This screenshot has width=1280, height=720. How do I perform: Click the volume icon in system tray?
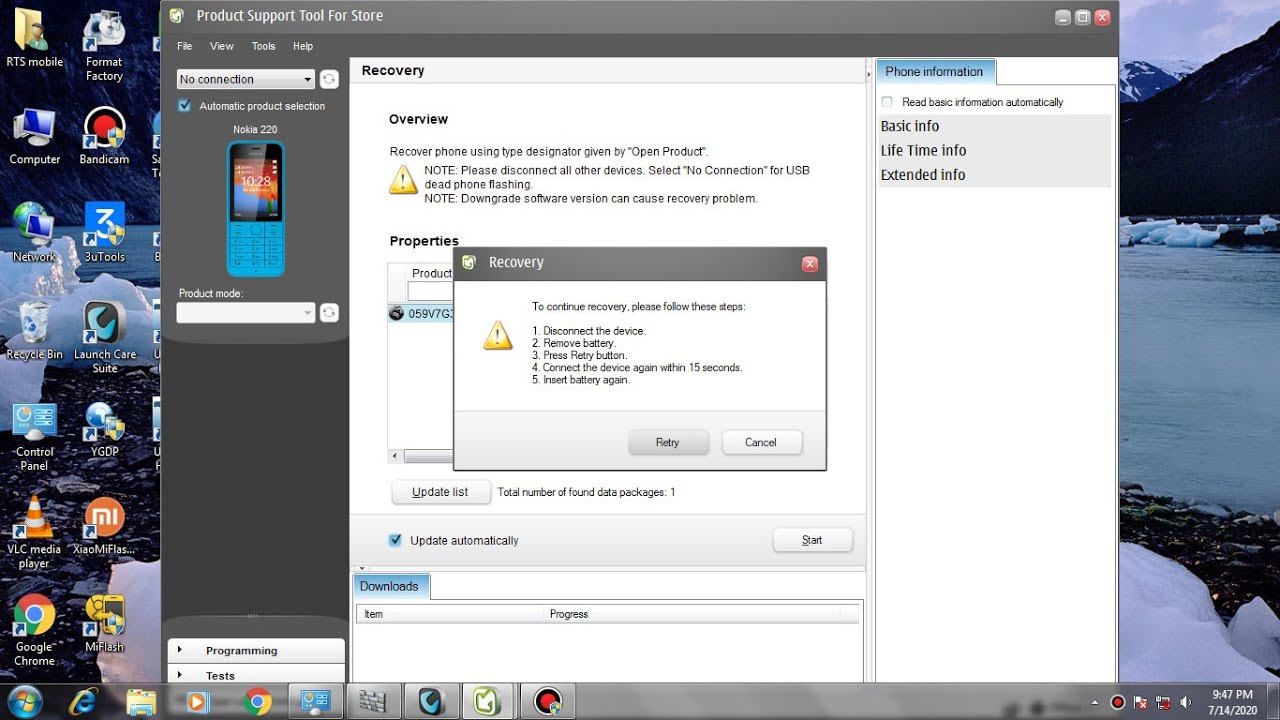point(1186,702)
